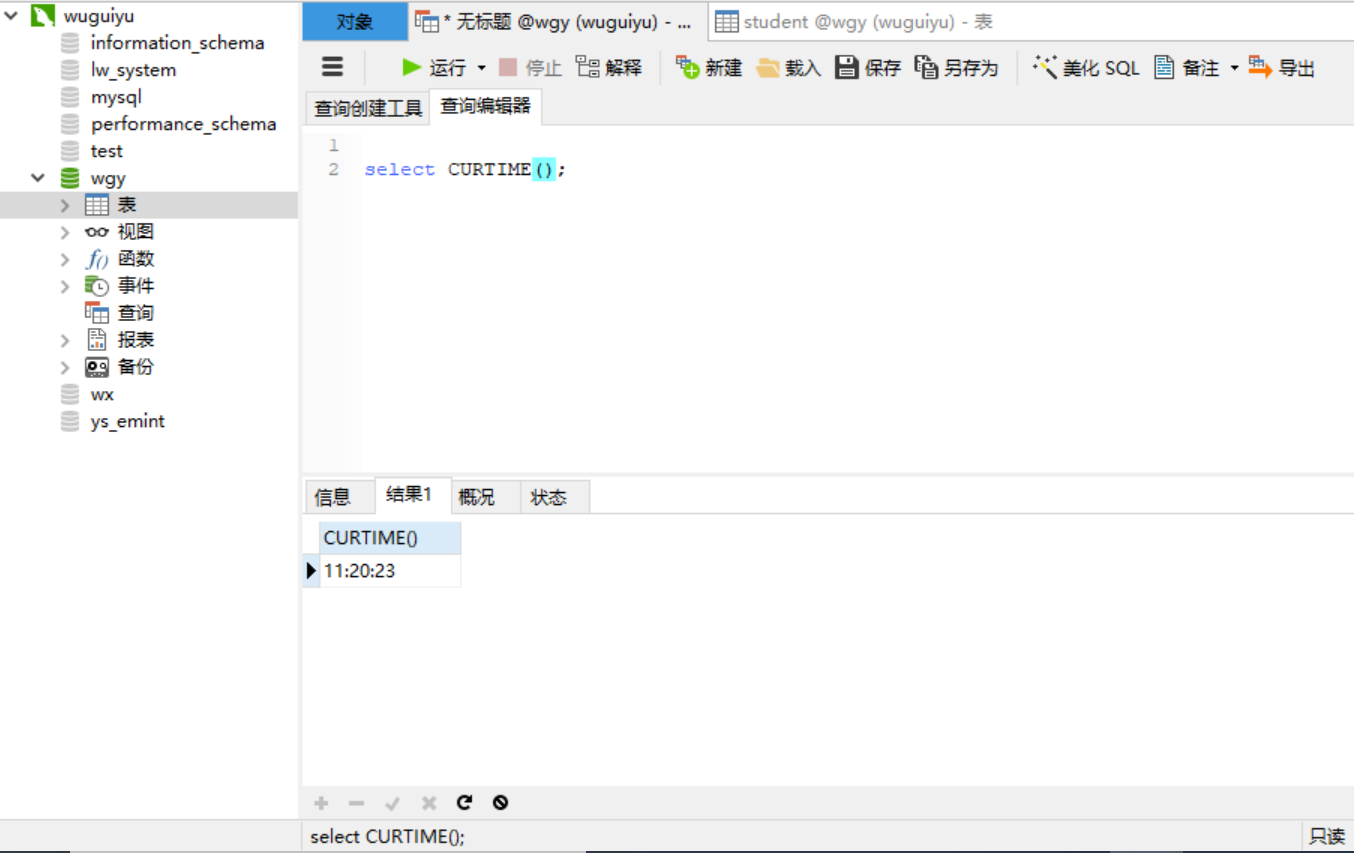The height and width of the screenshot is (853, 1354).
Task: Open the 查询创建工具 tab
Action: coord(367,108)
